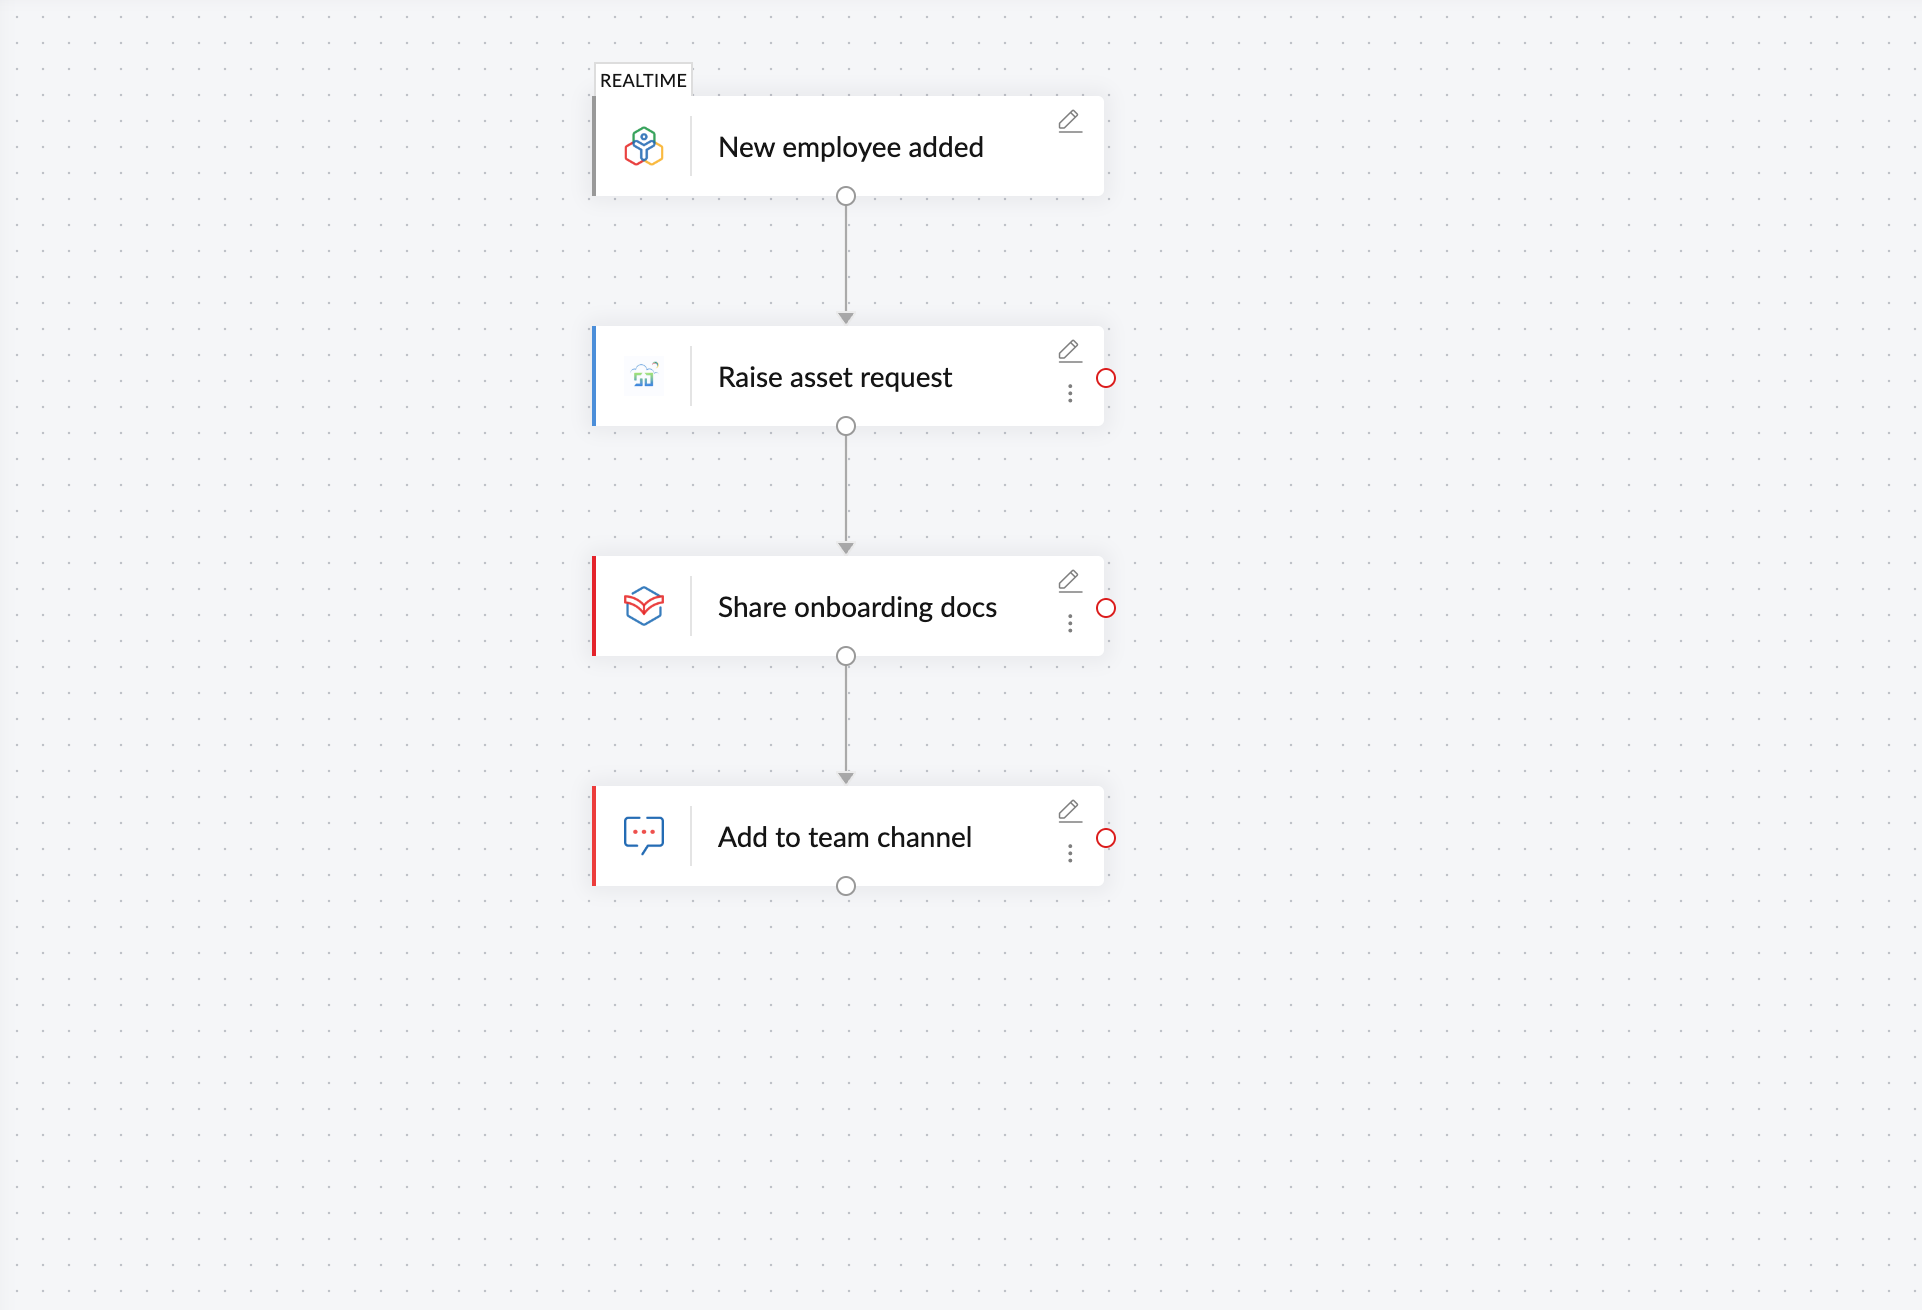Click the connector node below New employee added
This screenshot has height=1310, width=1922.
[x=847, y=196]
